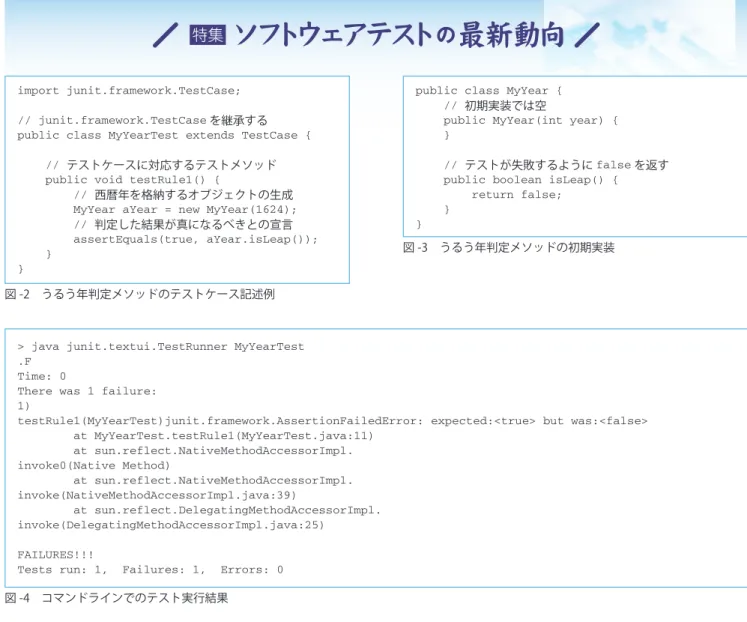Screen dimensions: 747x622
Task: Click line 'assertEquals(true, aYear.isLeap());'
Action: [x=195, y=240]
